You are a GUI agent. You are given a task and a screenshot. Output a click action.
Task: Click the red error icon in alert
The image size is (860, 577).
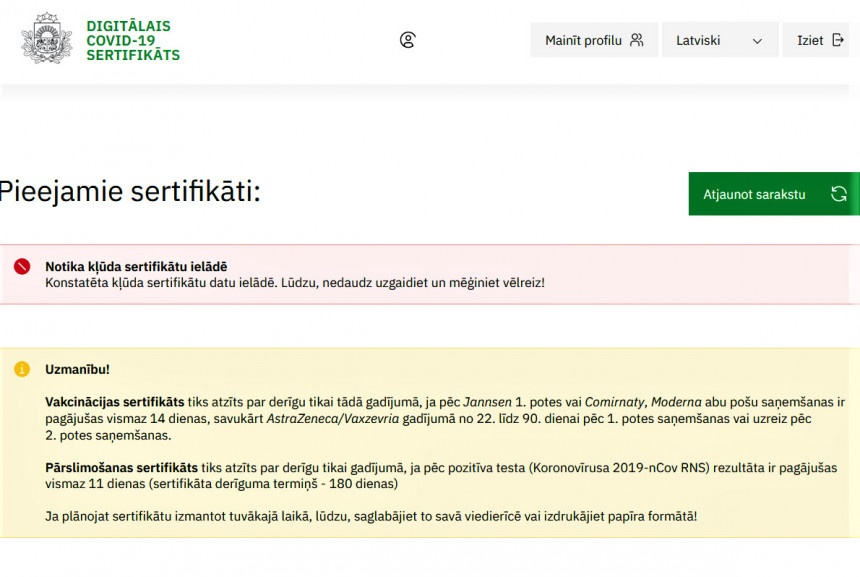22,267
